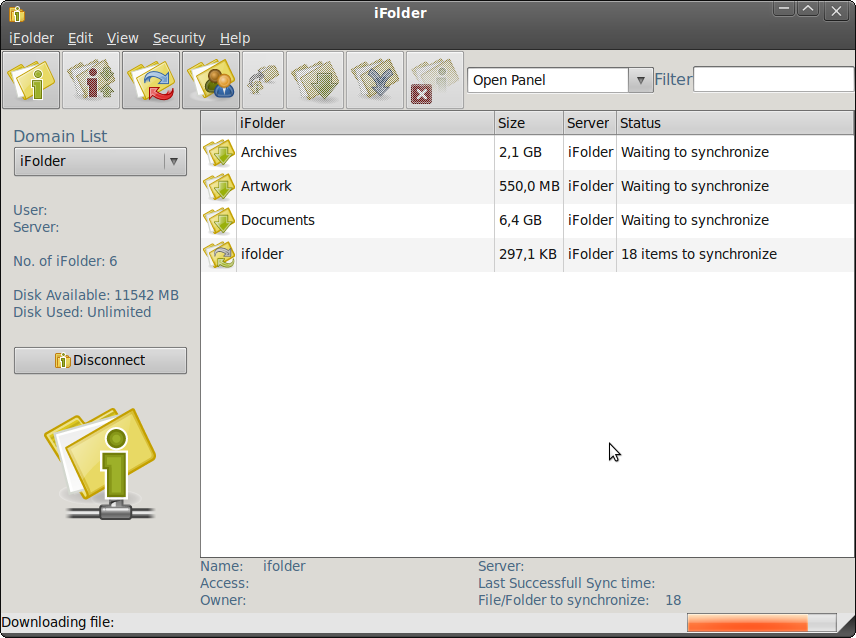
Task: Open the iFolder menu
Action: coord(32,38)
